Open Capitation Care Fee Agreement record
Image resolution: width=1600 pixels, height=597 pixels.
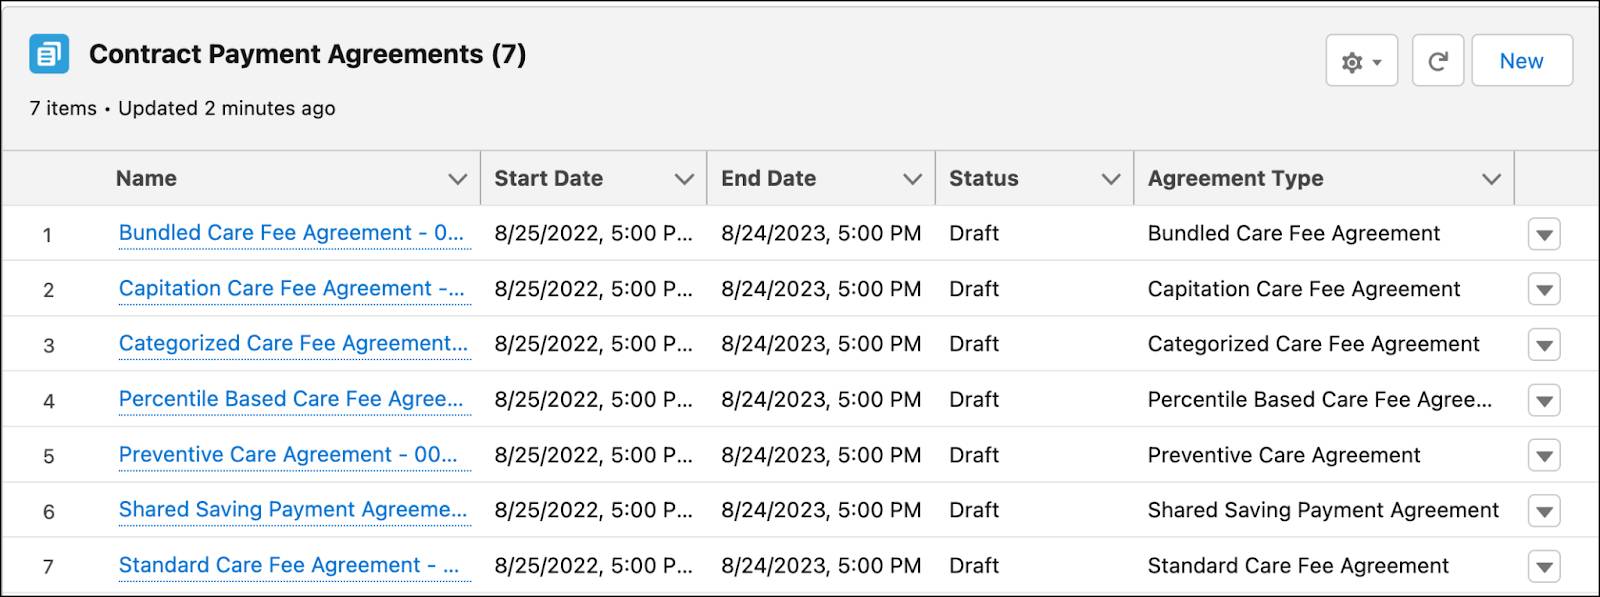291,289
